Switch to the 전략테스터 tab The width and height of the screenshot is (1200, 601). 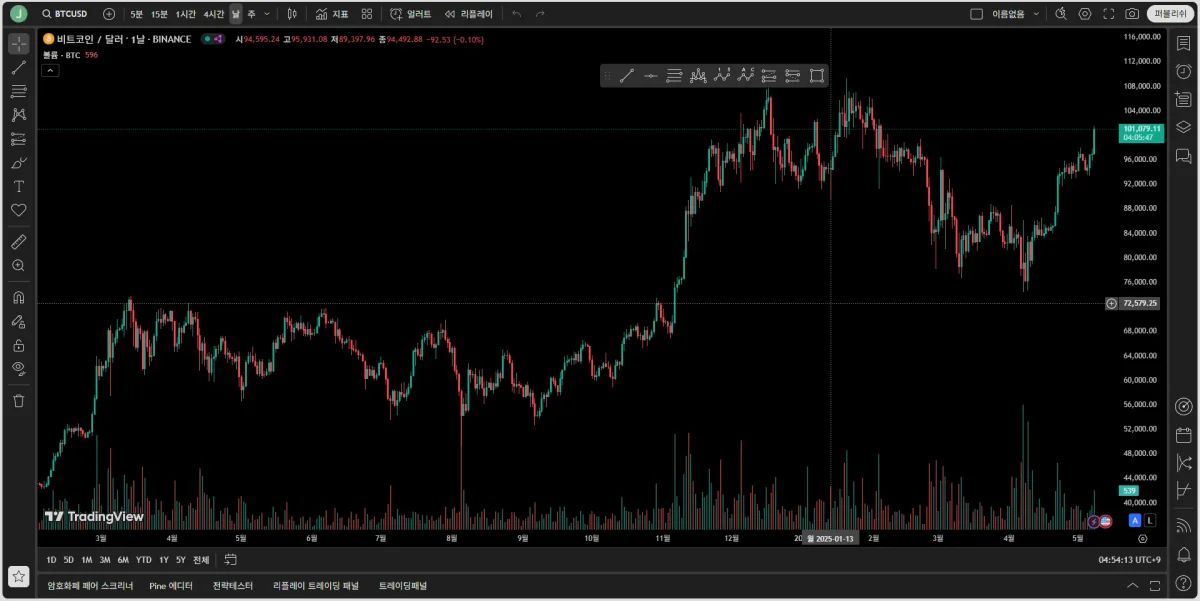(233, 586)
